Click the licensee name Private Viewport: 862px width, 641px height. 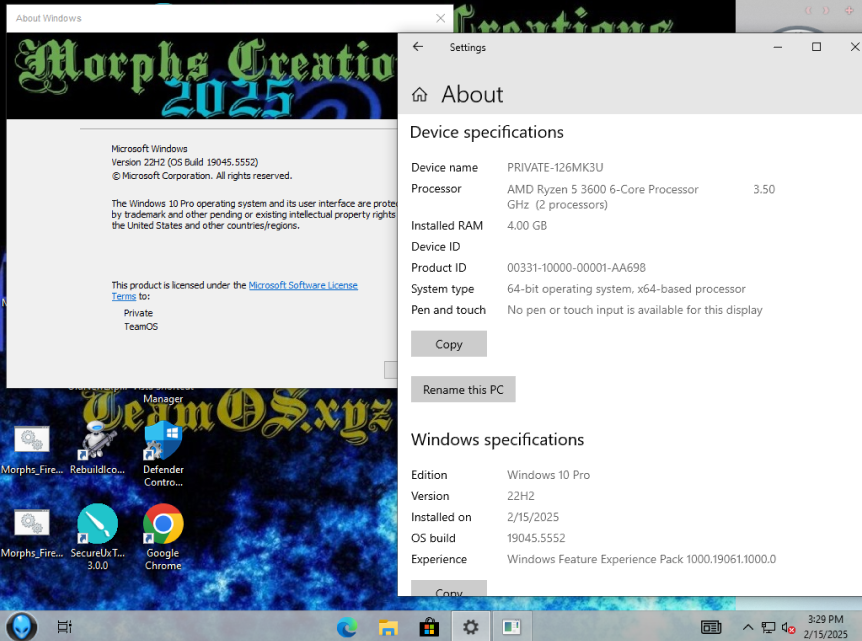point(138,313)
